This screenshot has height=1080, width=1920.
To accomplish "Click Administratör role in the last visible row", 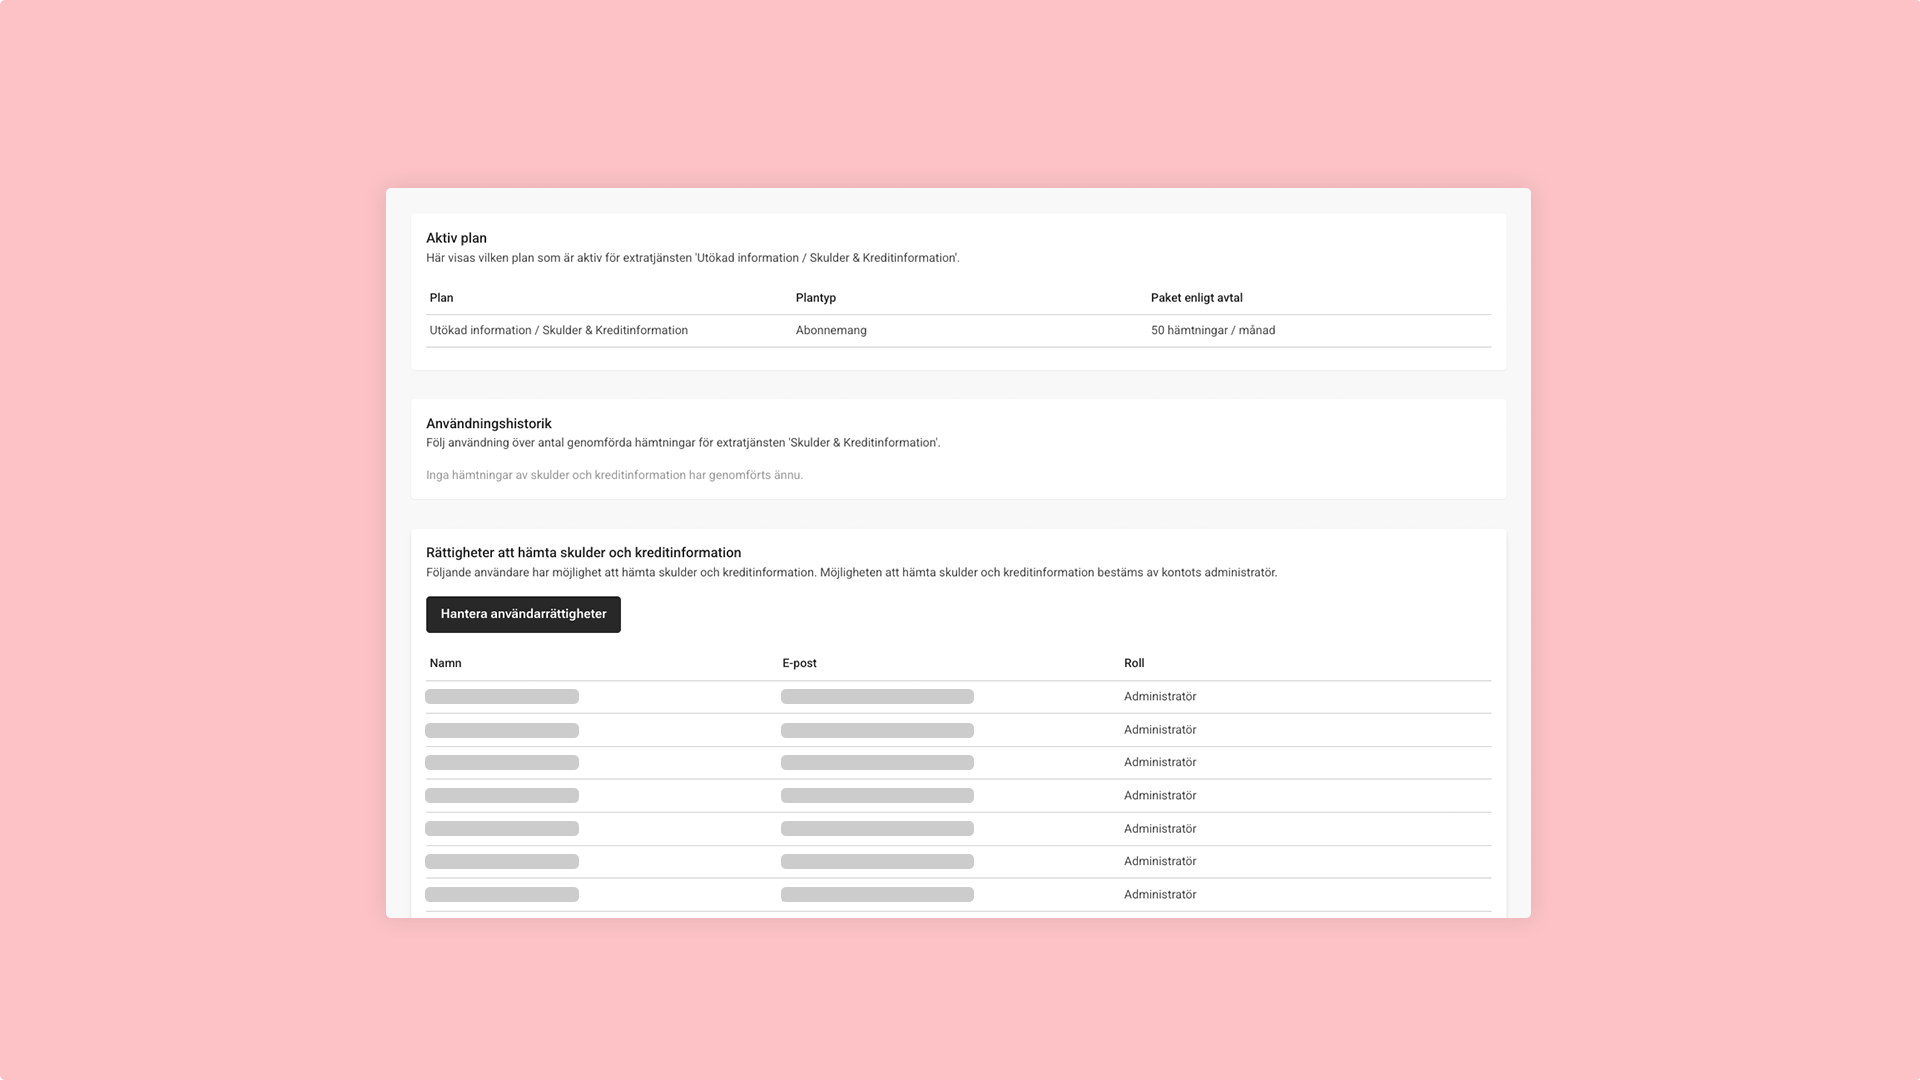I will click(x=1159, y=895).
